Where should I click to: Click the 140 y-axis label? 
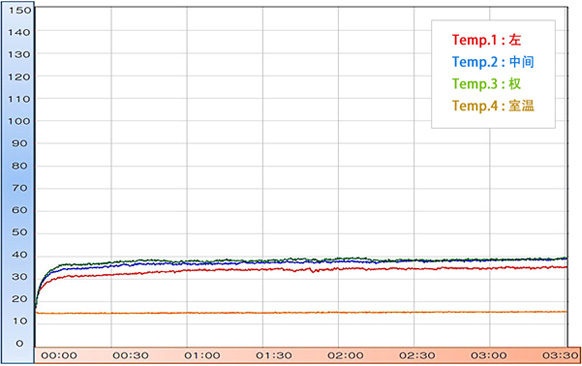click(x=20, y=33)
